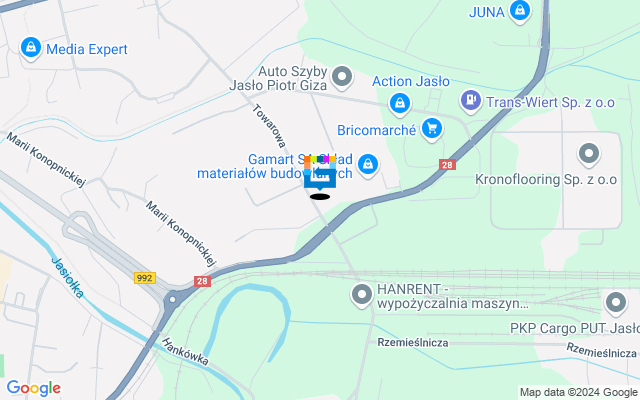Click the Bricomarché shopping cart icon
This screenshot has width=640, height=400.
point(432,129)
